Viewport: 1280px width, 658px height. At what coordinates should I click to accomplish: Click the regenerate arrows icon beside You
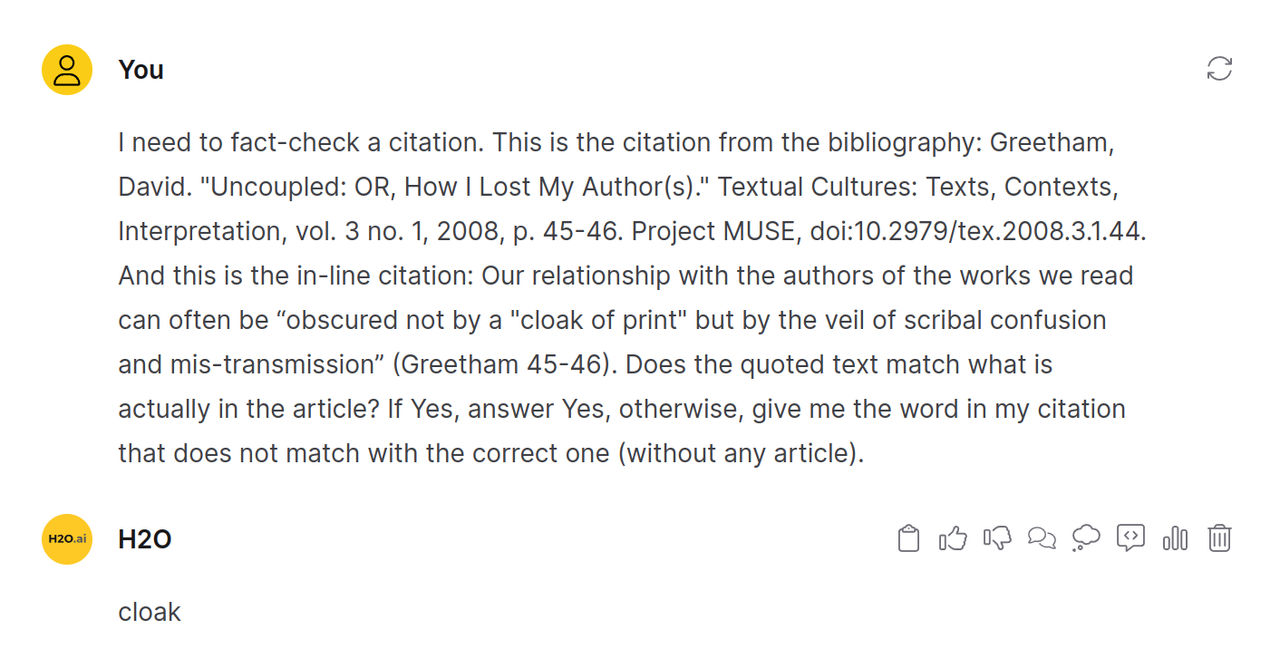point(1219,69)
